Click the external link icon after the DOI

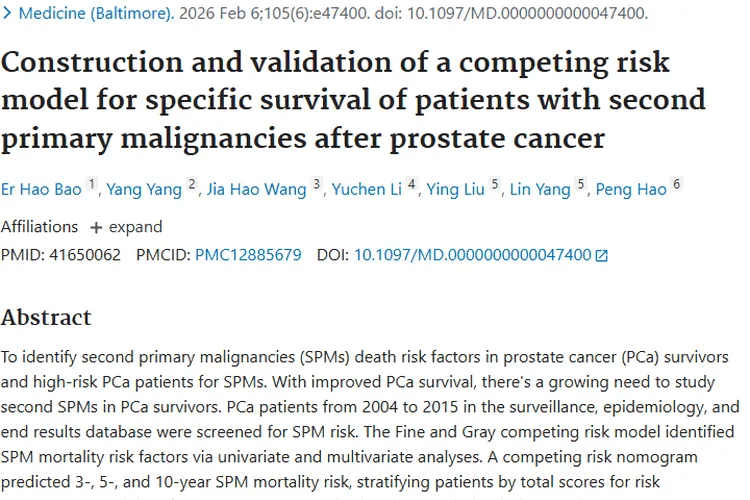[x=601, y=255]
